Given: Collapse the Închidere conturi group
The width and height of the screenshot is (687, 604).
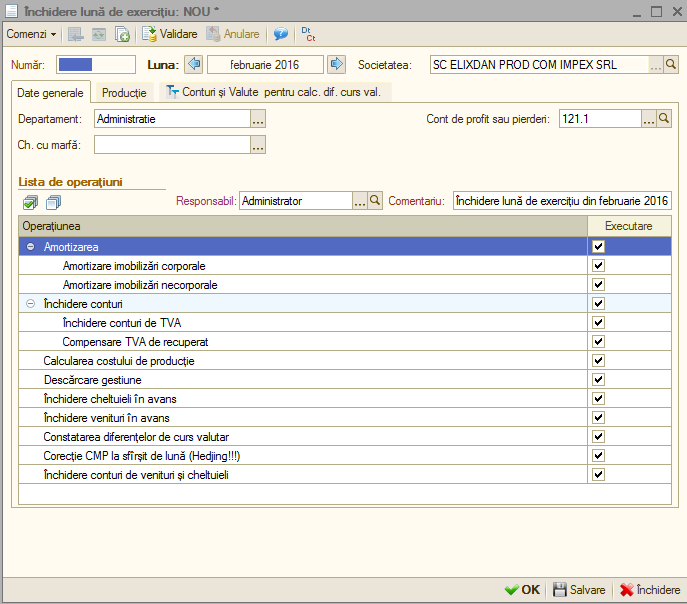Looking at the screenshot, I should 30,304.
